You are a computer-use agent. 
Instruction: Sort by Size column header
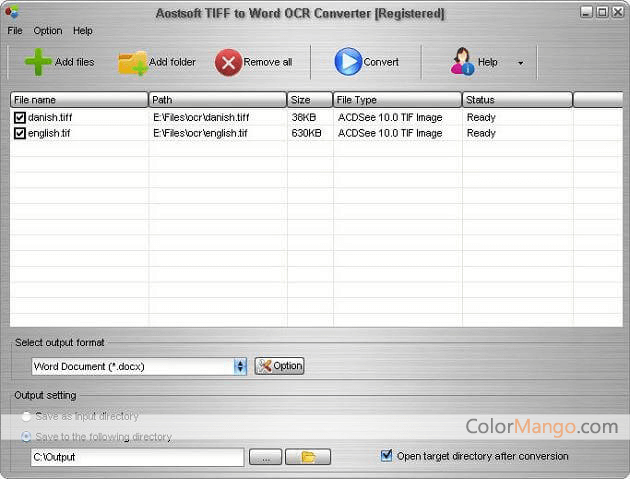(x=310, y=100)
